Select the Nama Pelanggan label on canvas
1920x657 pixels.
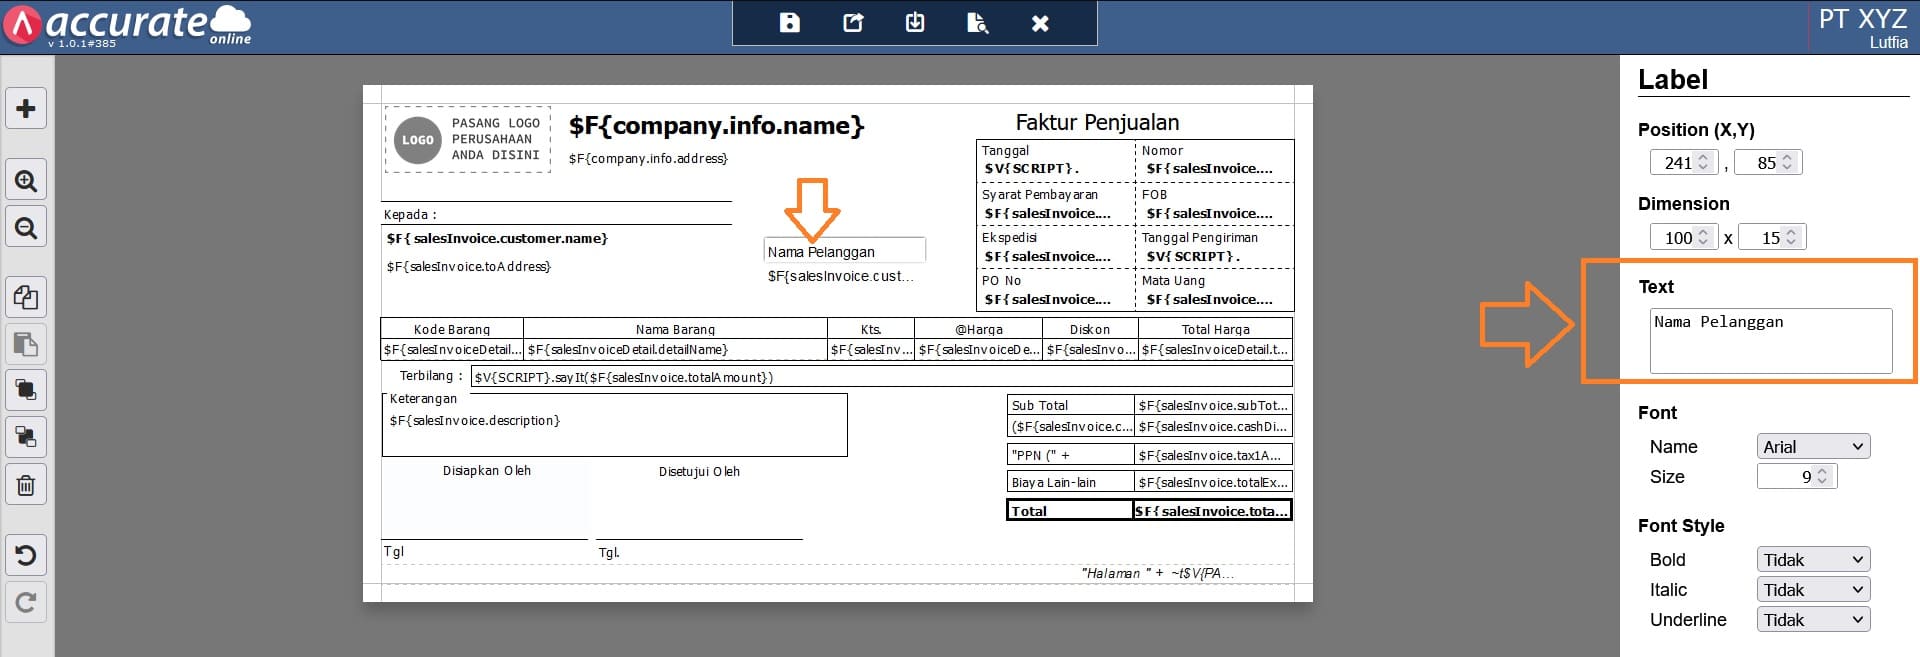pyautogui.click(x=843, y=252)
